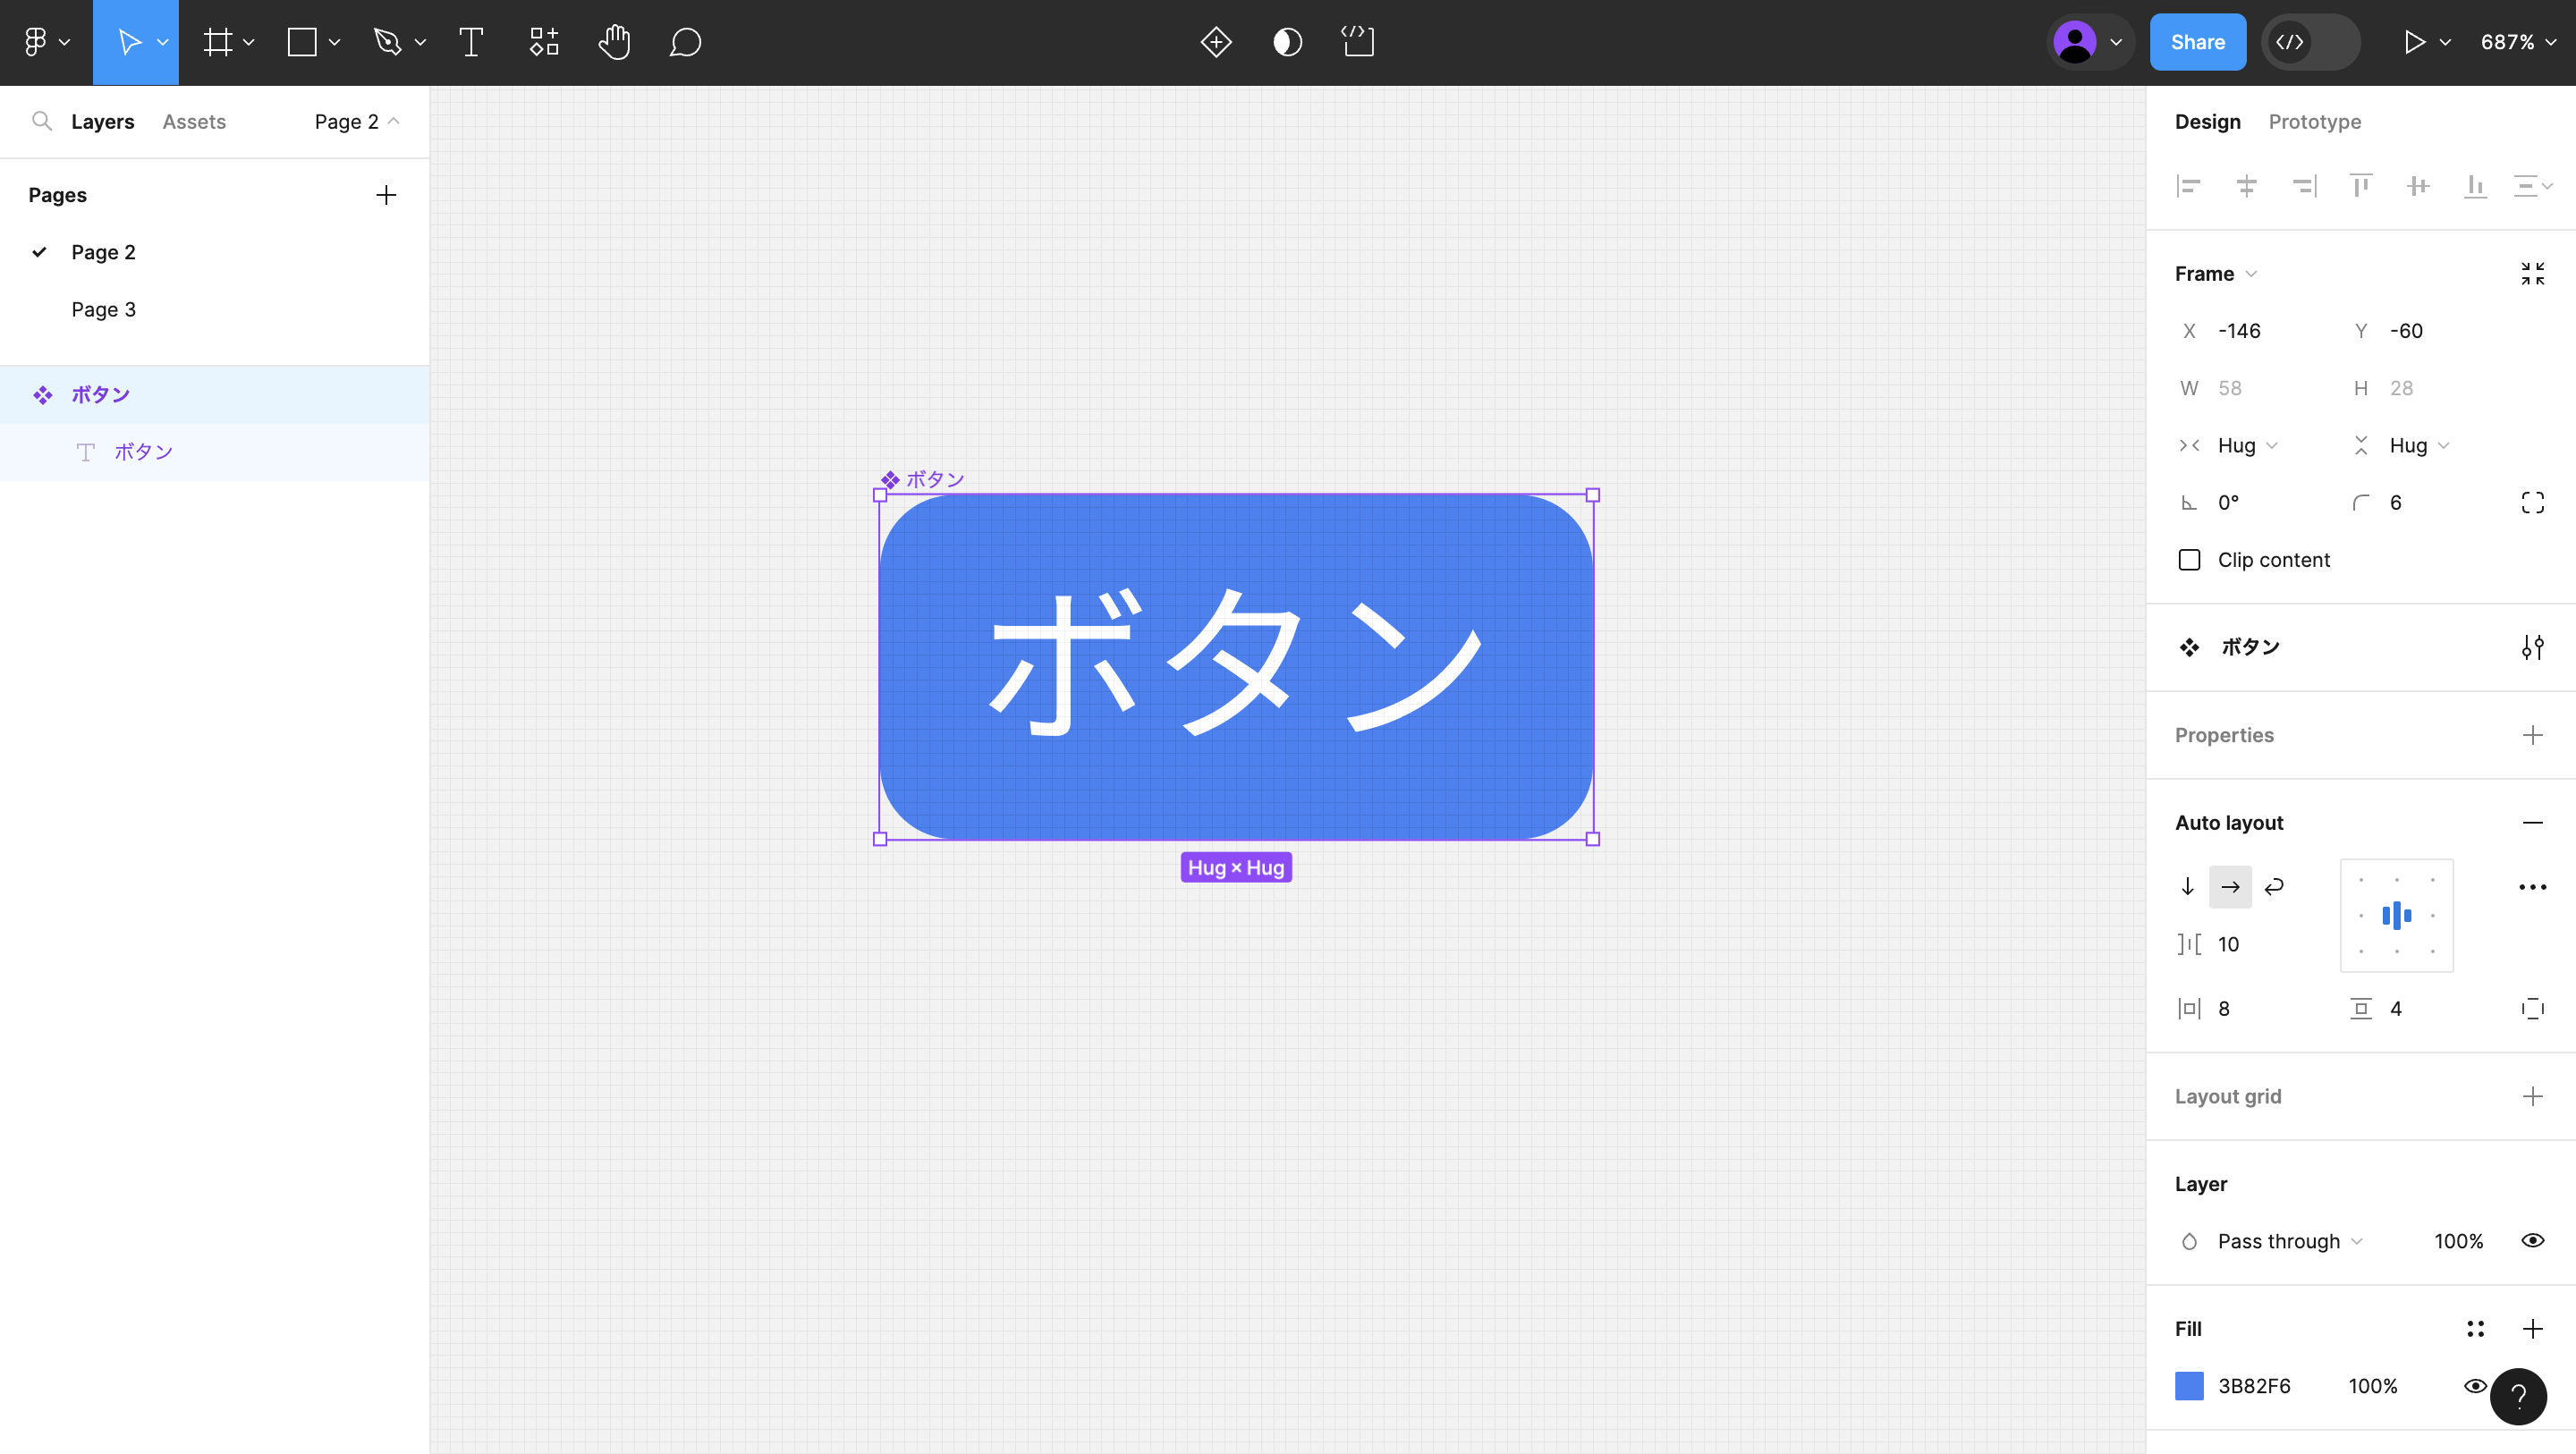Image resolution: width=2576 pixels, height=1454 pixels.
Task: Click the 3B82F6 fill color swatch
Action: coord(2189,1386)
